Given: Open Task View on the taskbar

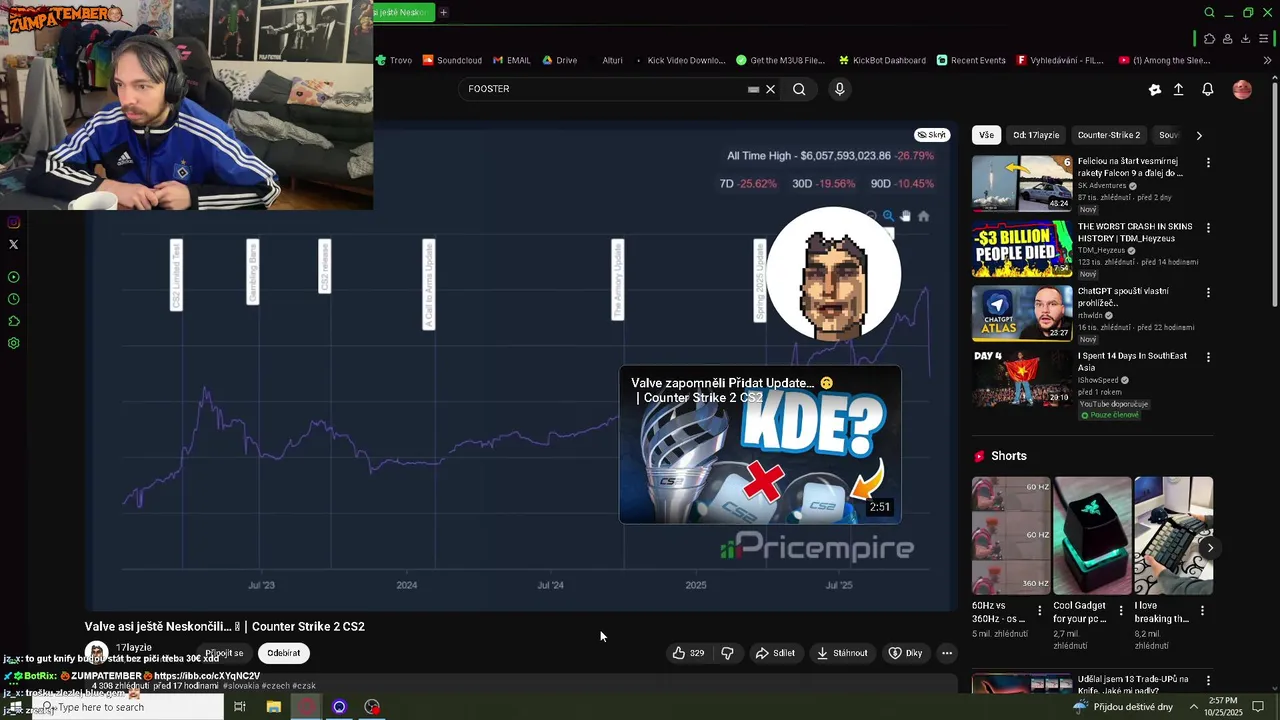Looking at the screenshot, I should point(240,707).
